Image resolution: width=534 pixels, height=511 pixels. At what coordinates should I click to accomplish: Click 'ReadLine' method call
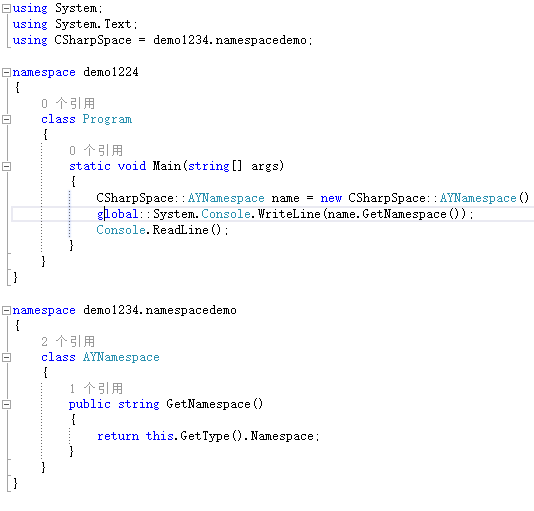[180, 230]
